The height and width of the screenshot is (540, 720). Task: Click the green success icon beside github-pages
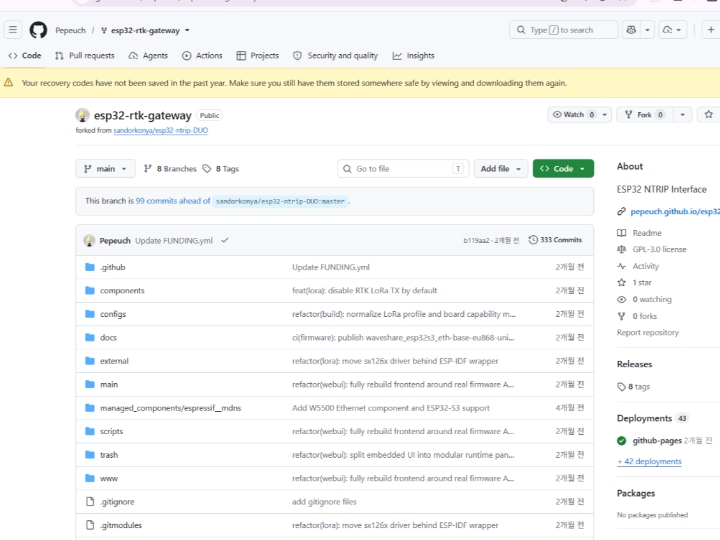(621, 441)
